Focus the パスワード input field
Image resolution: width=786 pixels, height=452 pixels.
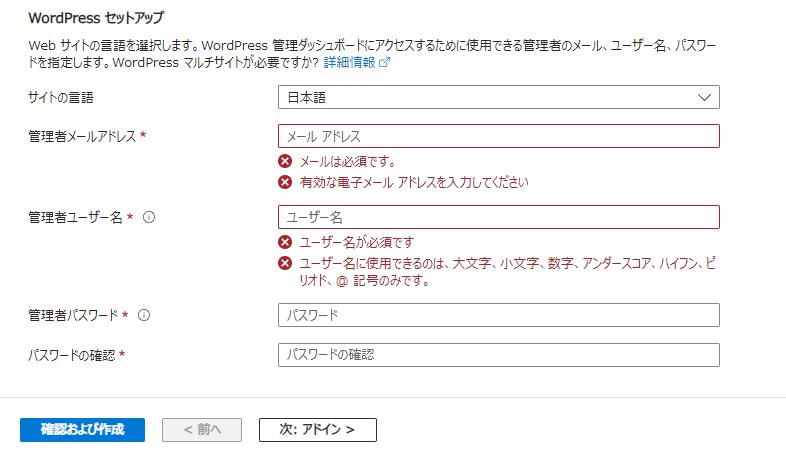pos(499,315)
